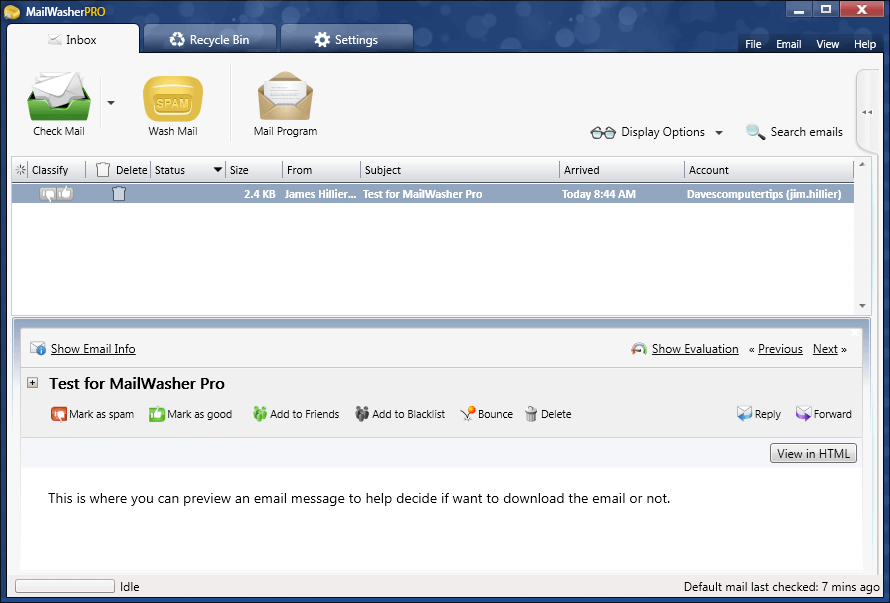Click the Display Options glasses icon
Screen dimensions: 890x603
tap(603, 133)
